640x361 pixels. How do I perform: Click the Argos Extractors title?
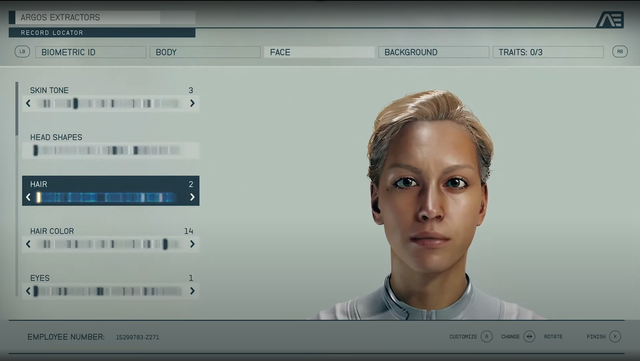60,17
